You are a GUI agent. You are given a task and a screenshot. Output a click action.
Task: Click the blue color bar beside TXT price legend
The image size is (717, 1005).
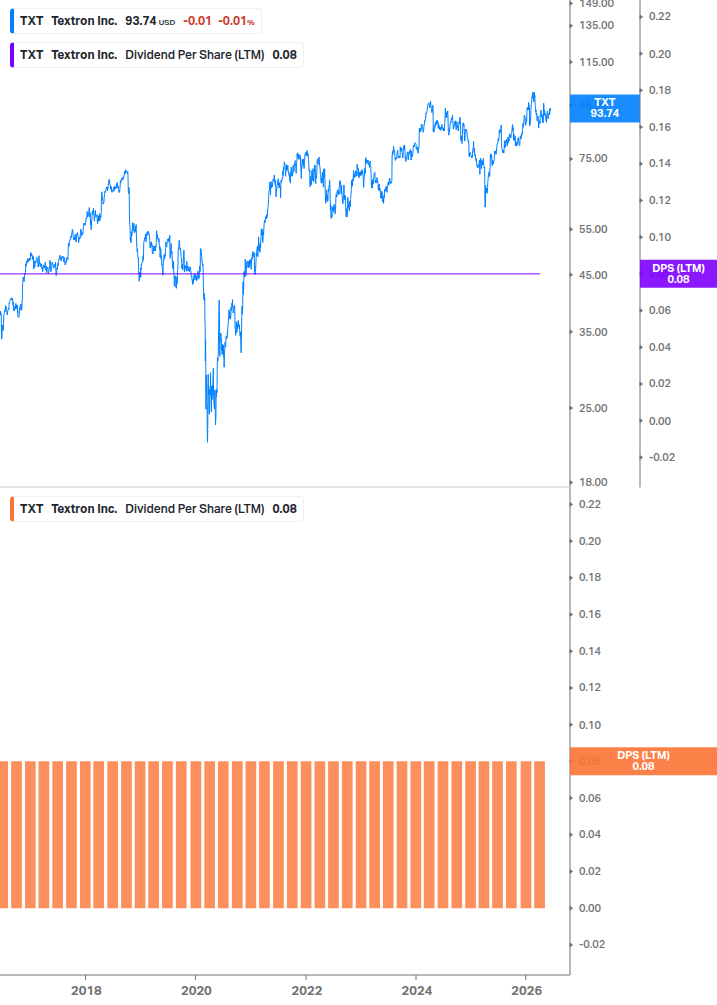(12, 21)
